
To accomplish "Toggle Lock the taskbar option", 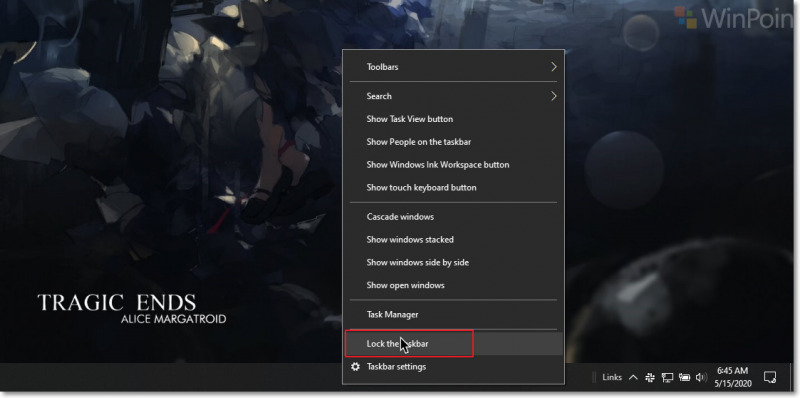I will click(x=453, y=344).
